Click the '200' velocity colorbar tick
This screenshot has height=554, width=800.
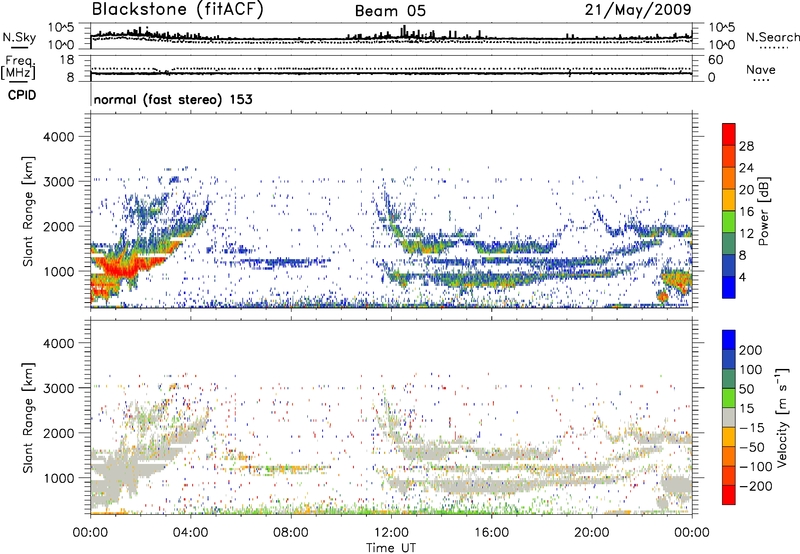tap(750, 350)
